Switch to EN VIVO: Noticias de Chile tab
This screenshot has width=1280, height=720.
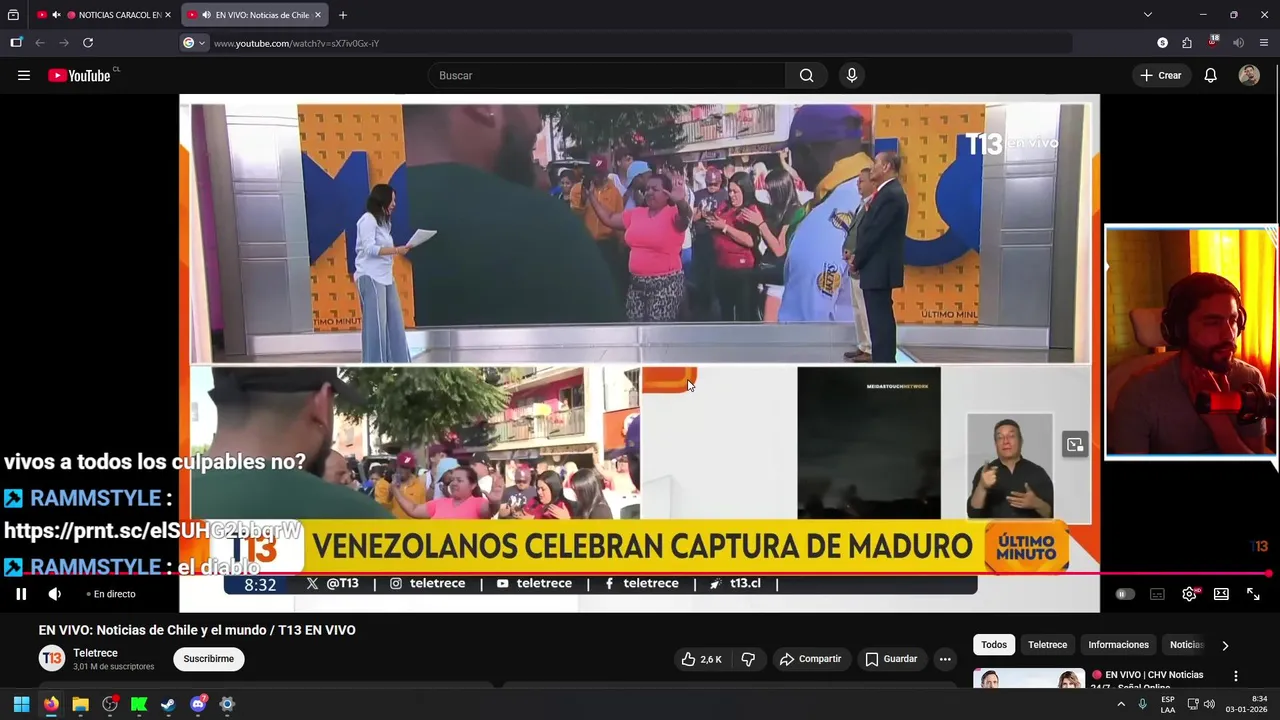click(255, 15)
